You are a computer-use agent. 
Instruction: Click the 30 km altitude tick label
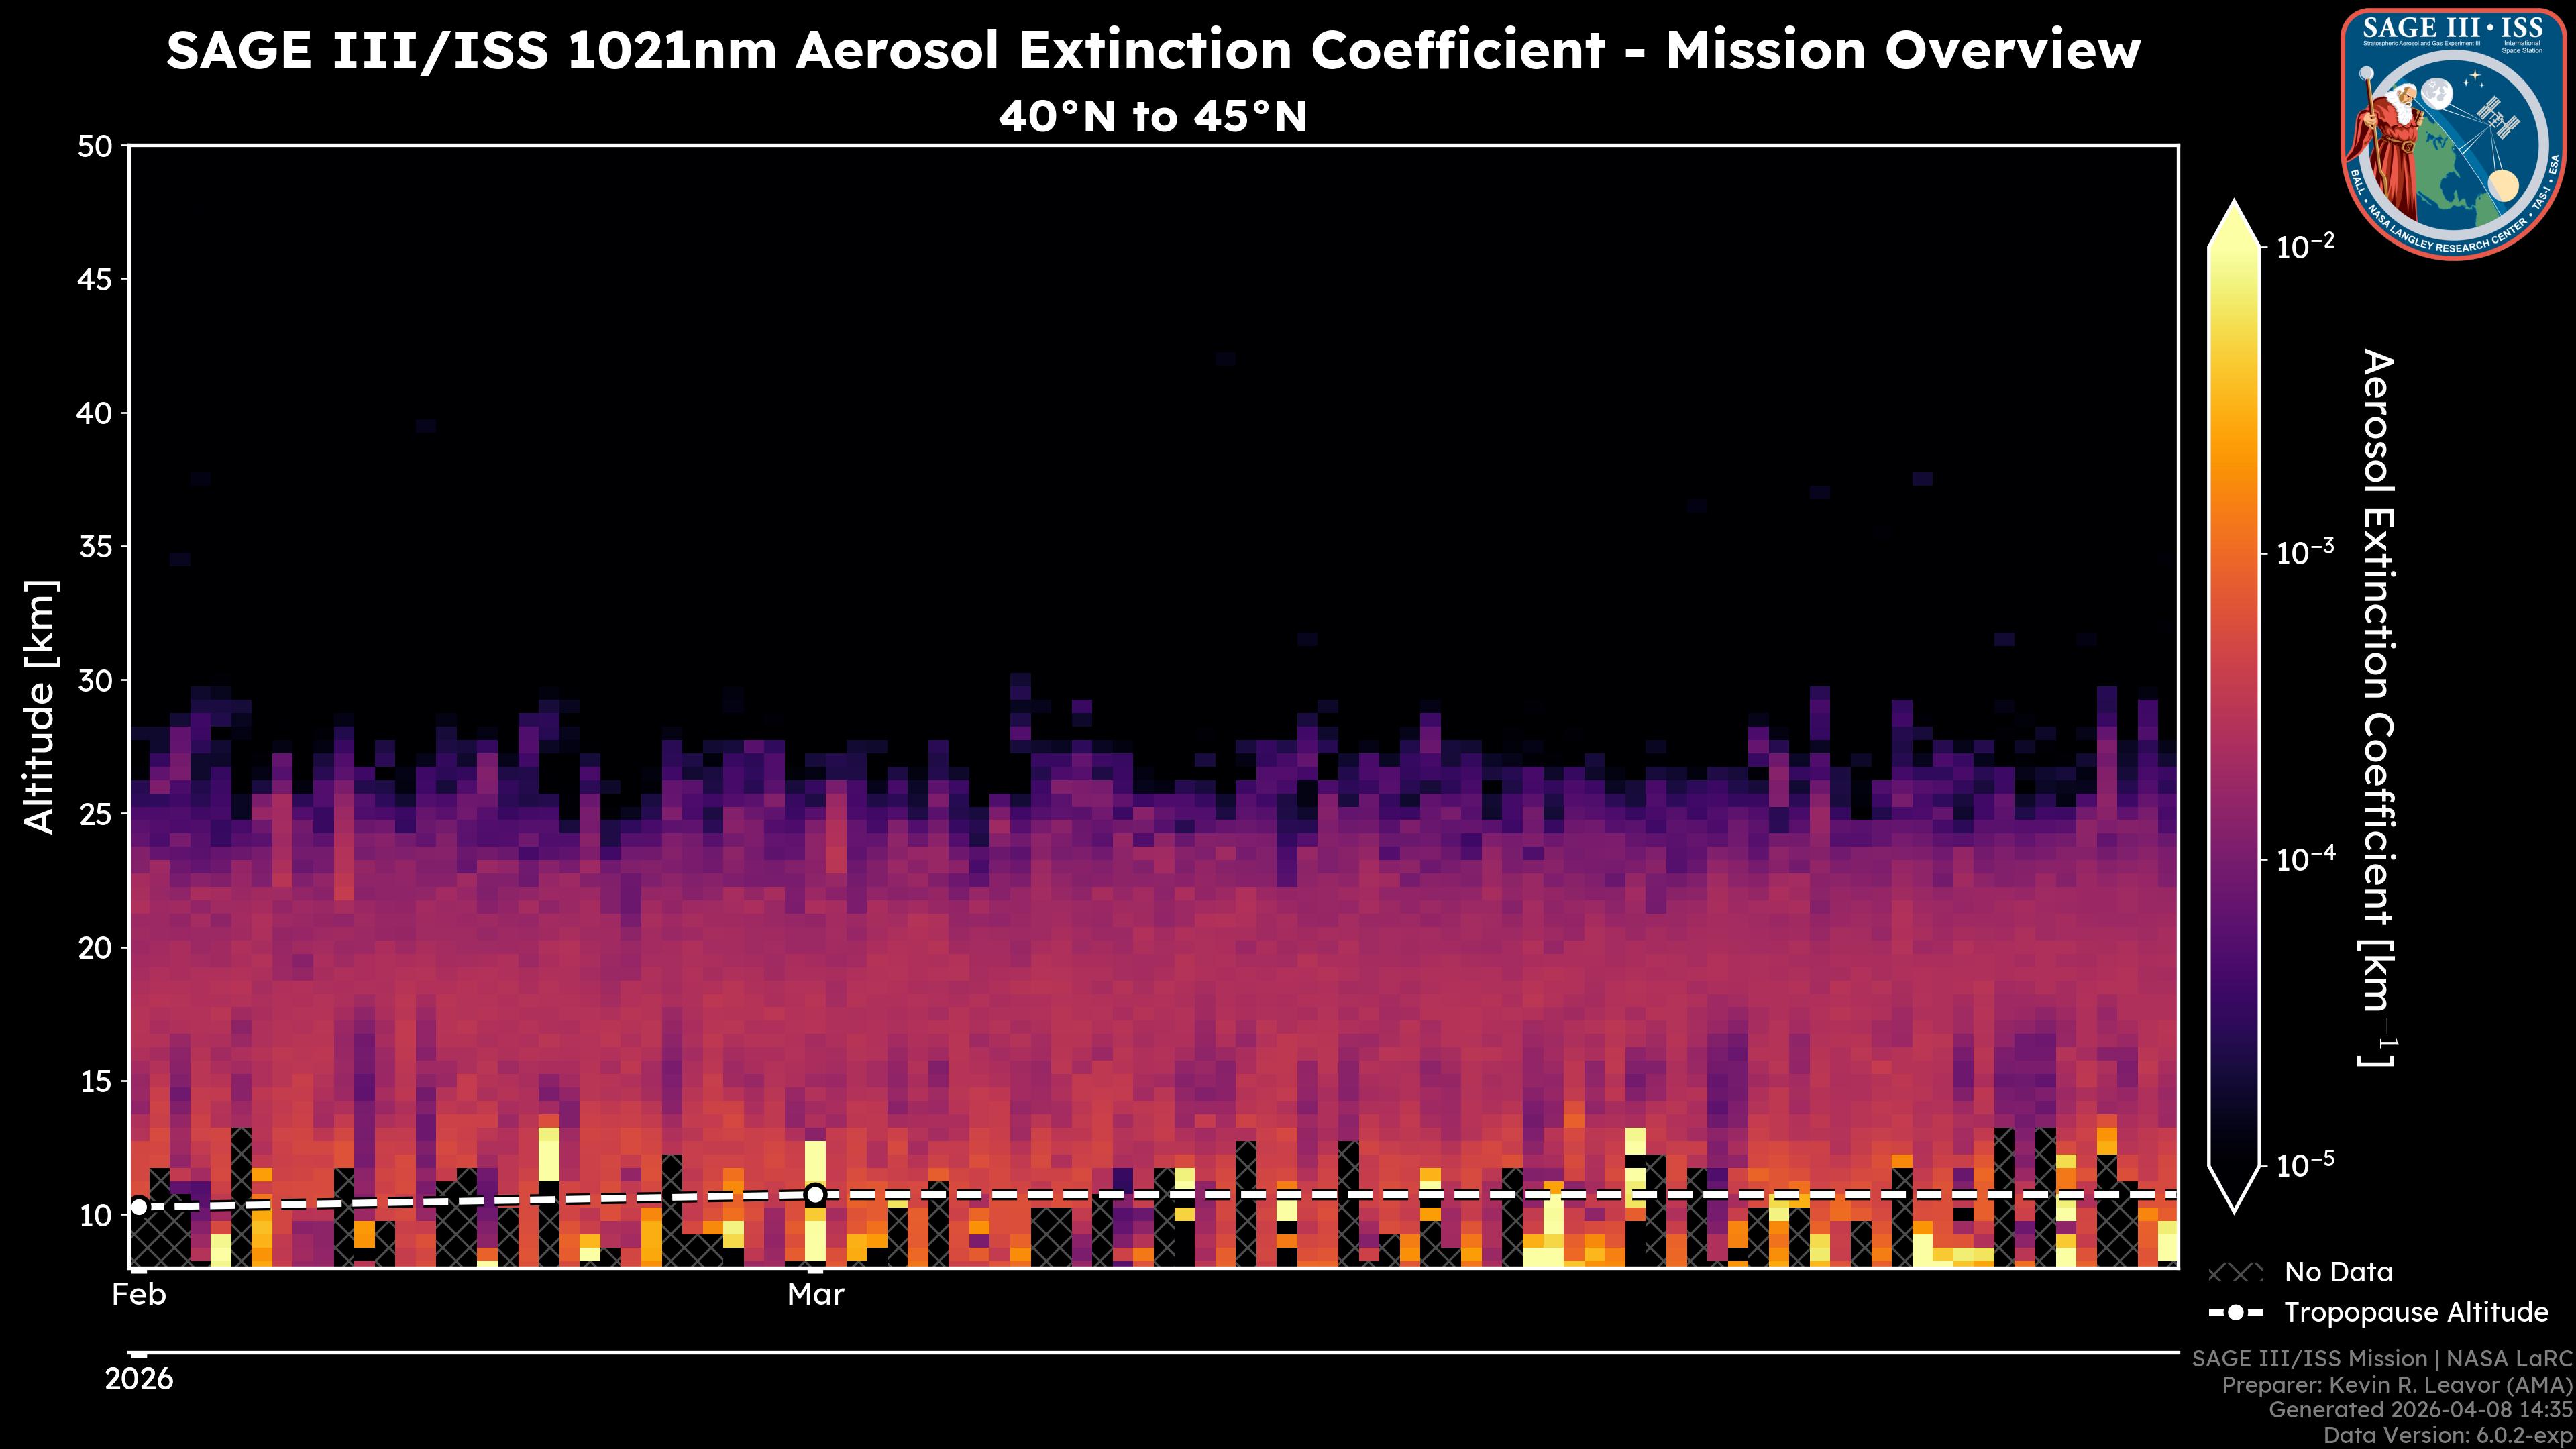[95, 681]
